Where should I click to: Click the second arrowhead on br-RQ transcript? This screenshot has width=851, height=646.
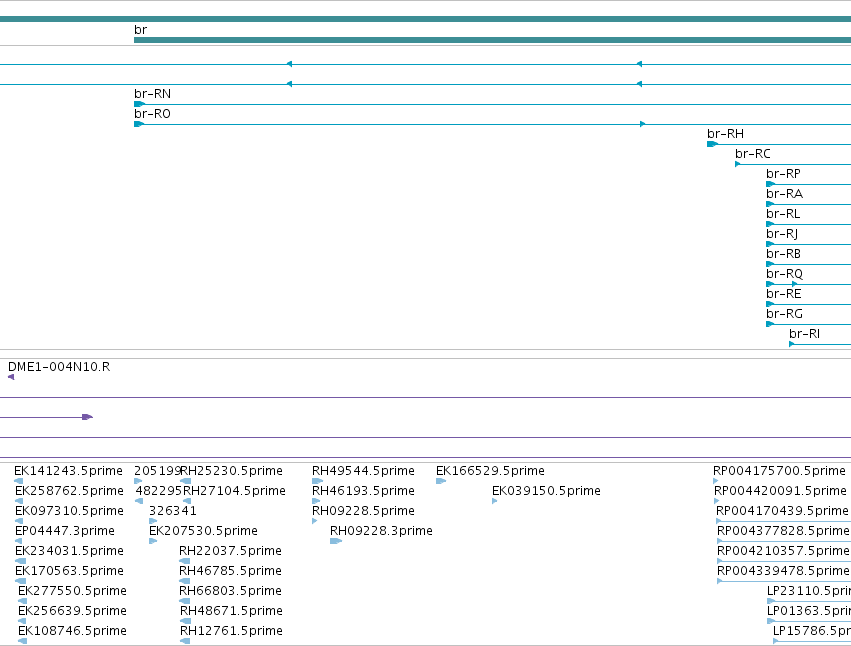pyautogui.click(x=795, y=284)
